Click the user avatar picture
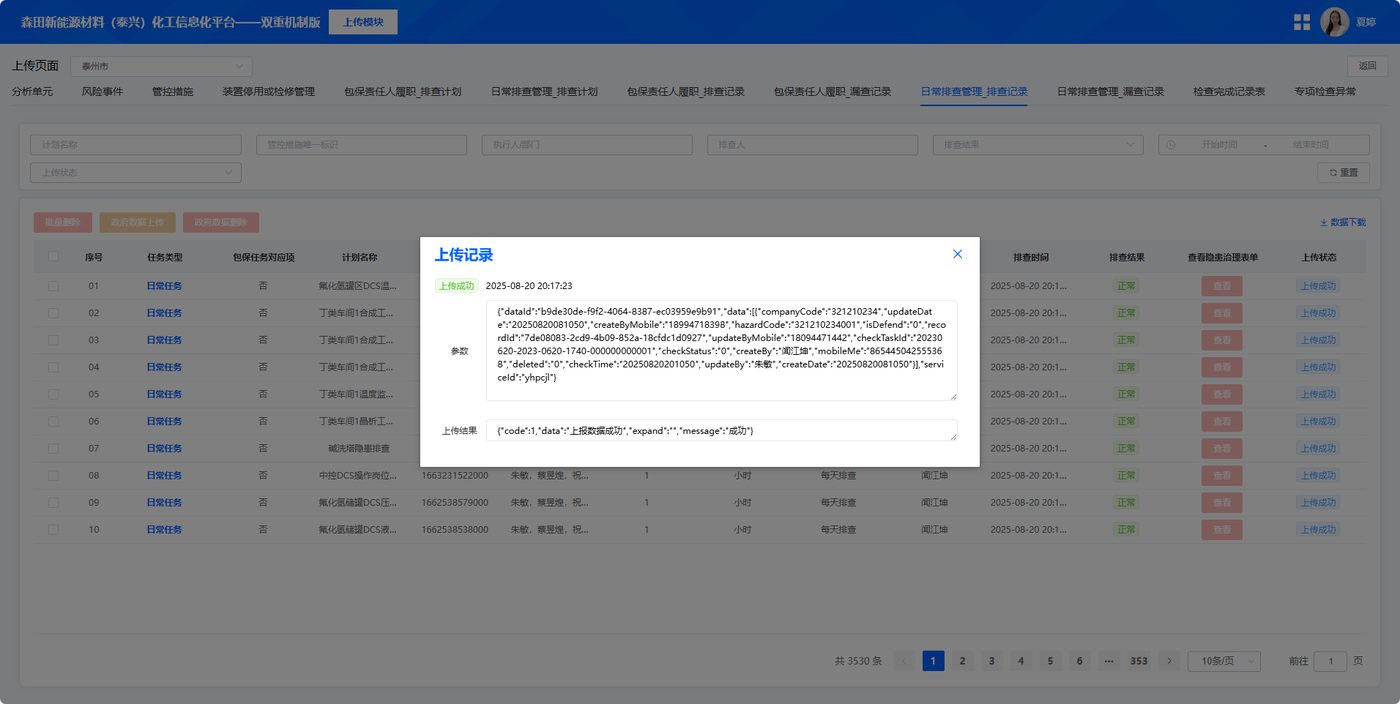 1335,22
